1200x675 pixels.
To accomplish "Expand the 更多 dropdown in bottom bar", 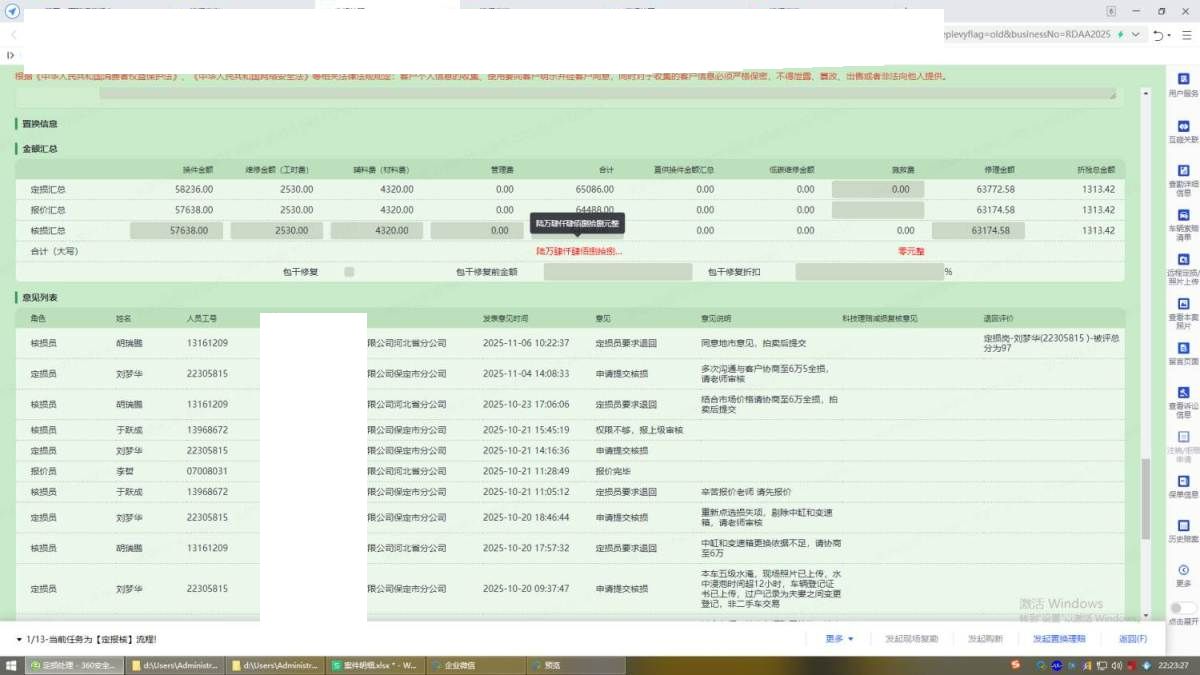I will tap(839, 639).
